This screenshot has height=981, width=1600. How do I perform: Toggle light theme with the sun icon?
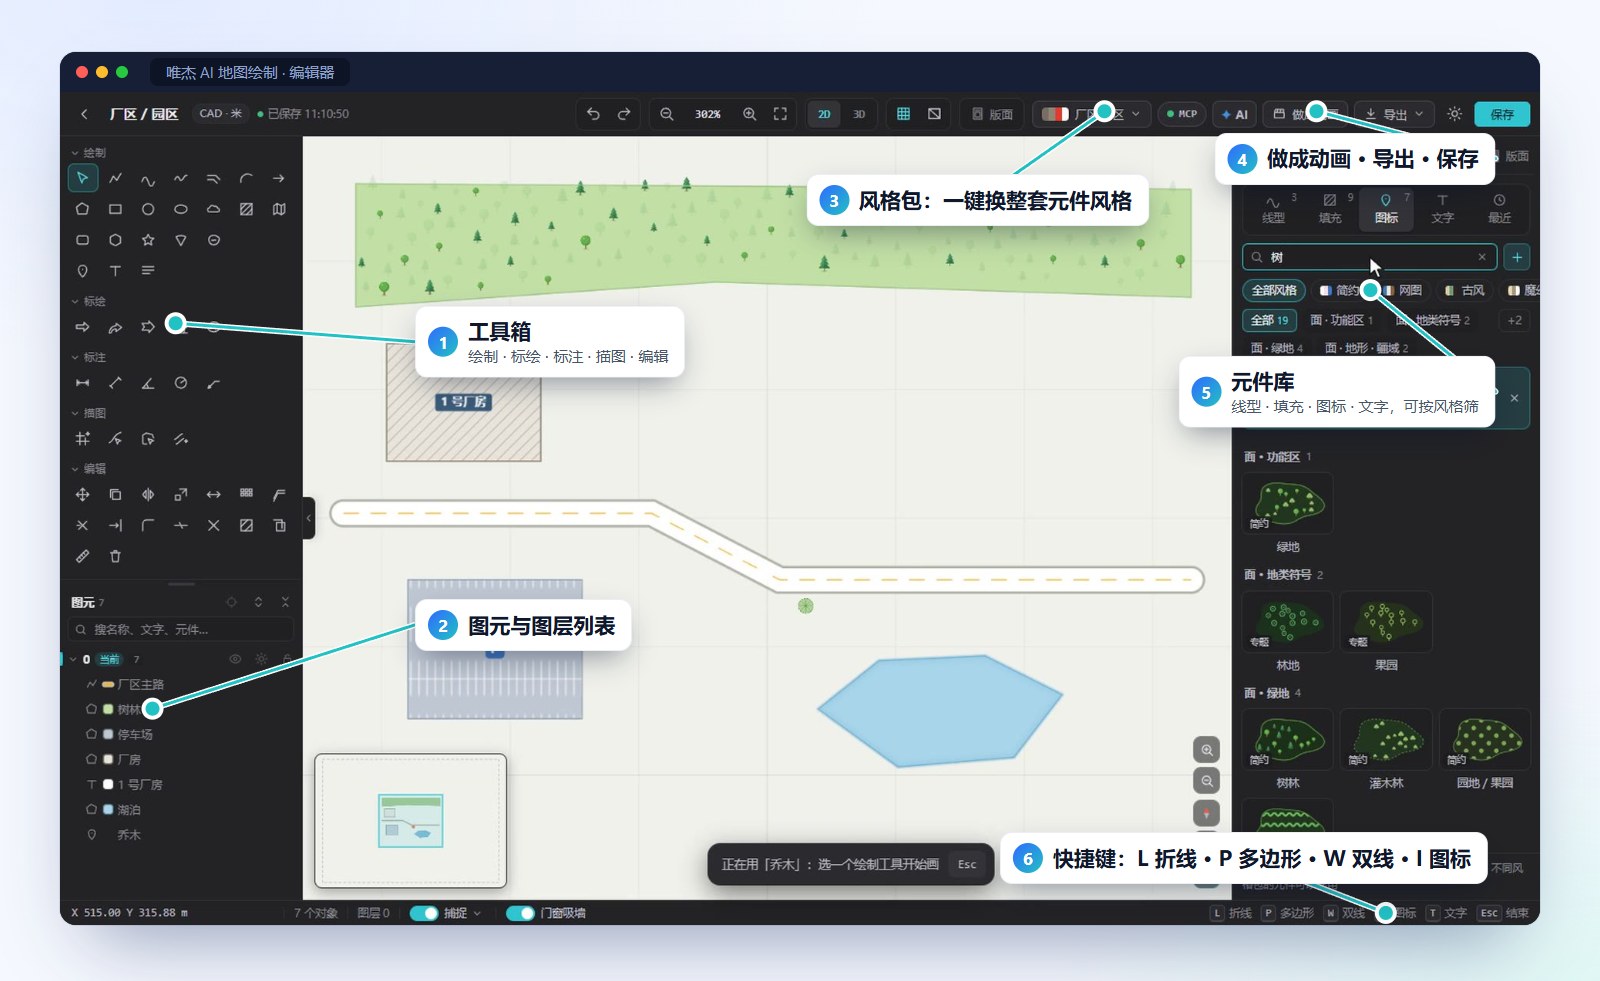[x=1455, y=114]
